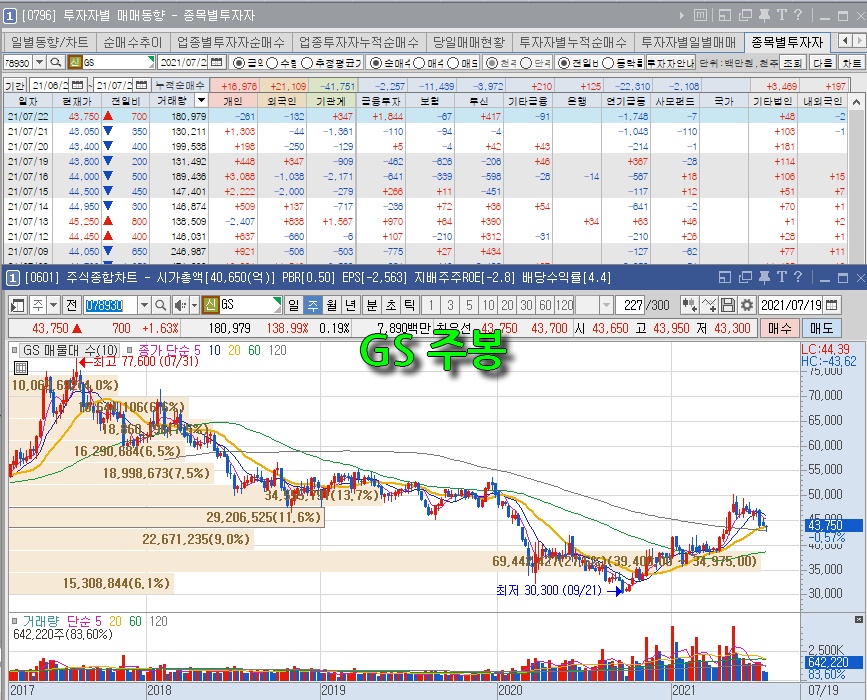Viewport: 867px width, 700px height.
Task: Click the add indicator line icon in chart toolbar
Action: (x=709, y=305)
